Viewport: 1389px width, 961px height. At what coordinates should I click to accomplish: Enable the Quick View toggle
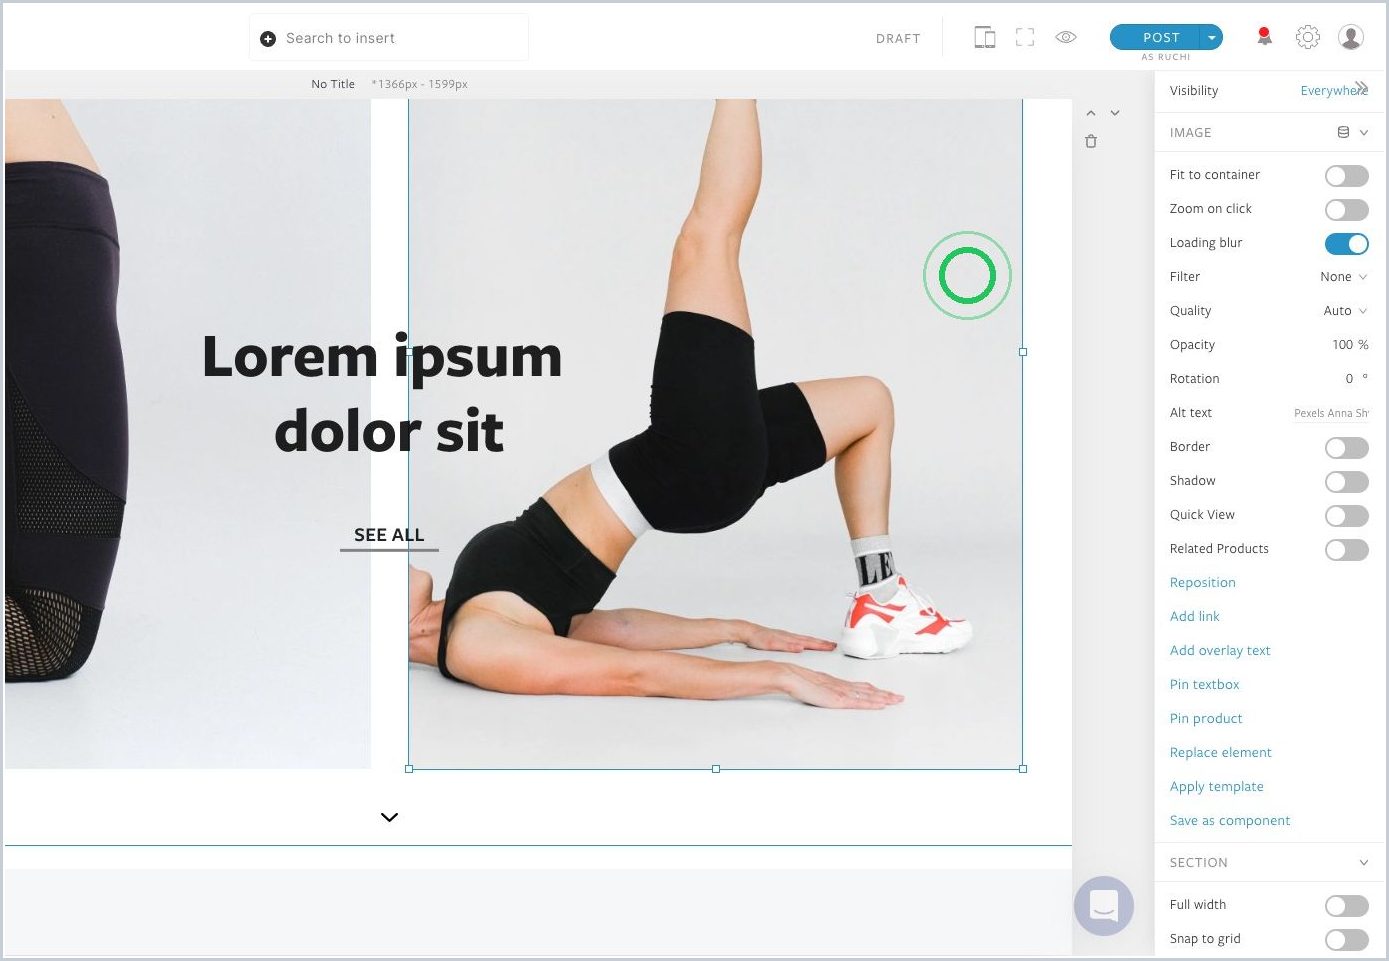click(1347, 516)
